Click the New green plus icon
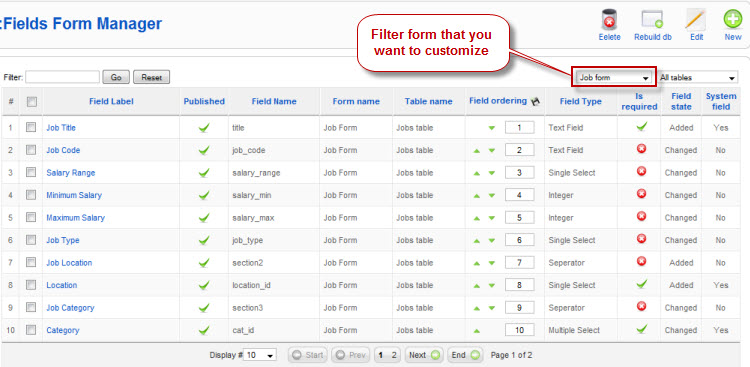Screen dimensions: 750x367 pos(732,20)
